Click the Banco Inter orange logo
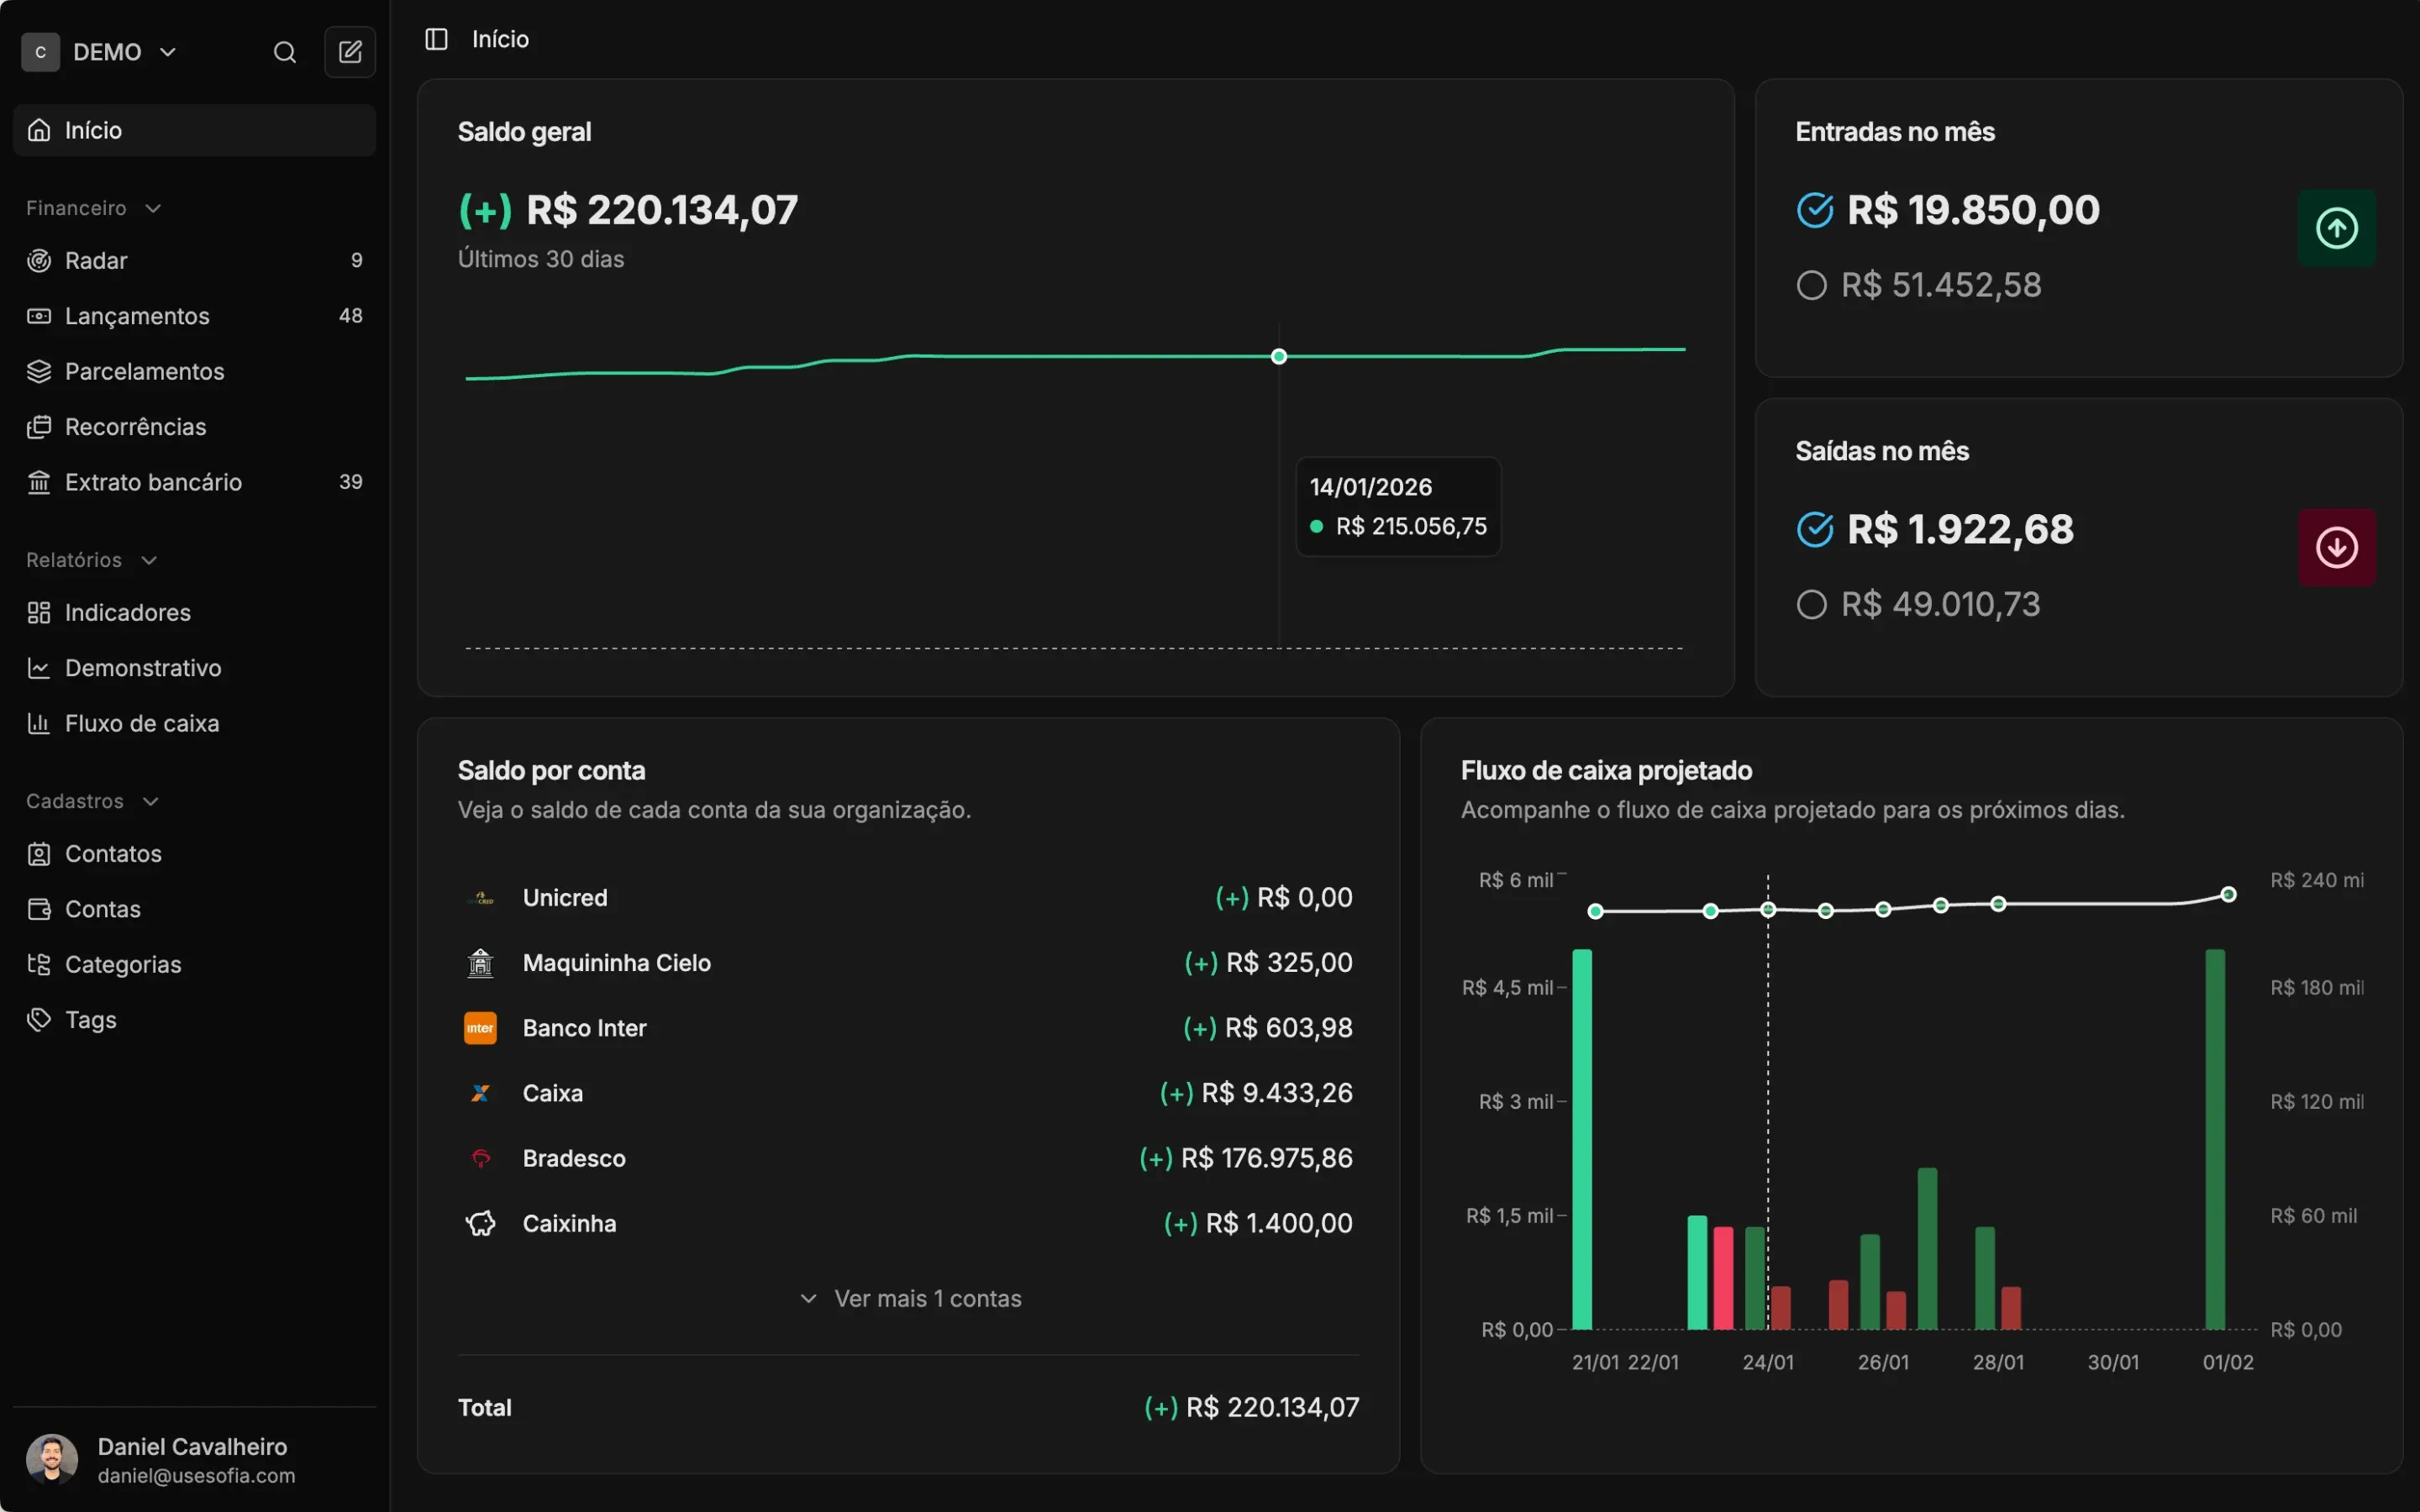 480,1028
